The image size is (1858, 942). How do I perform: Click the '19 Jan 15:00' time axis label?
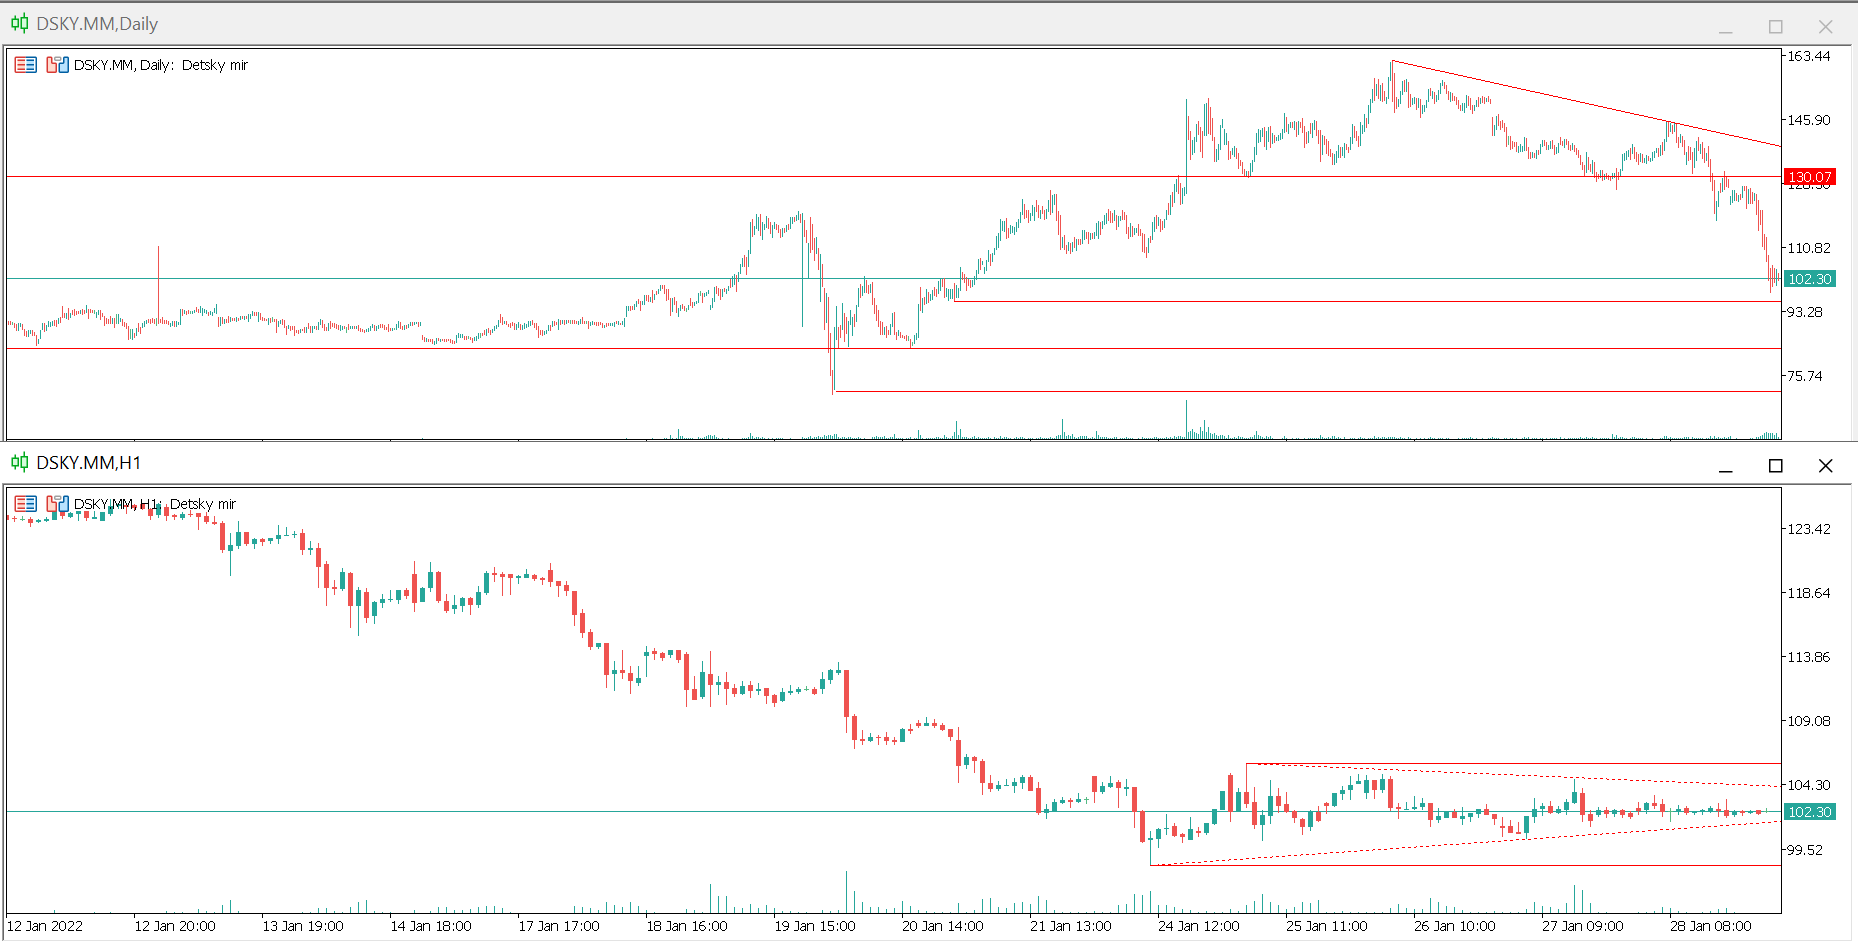815,926
